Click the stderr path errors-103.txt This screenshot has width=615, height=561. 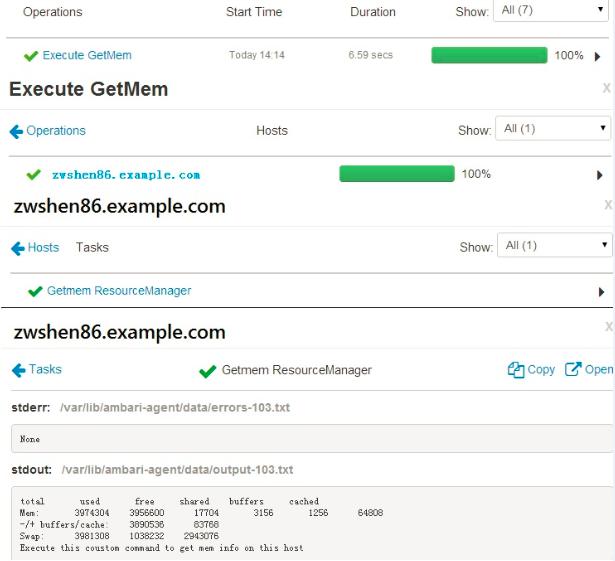coord(175,408)
